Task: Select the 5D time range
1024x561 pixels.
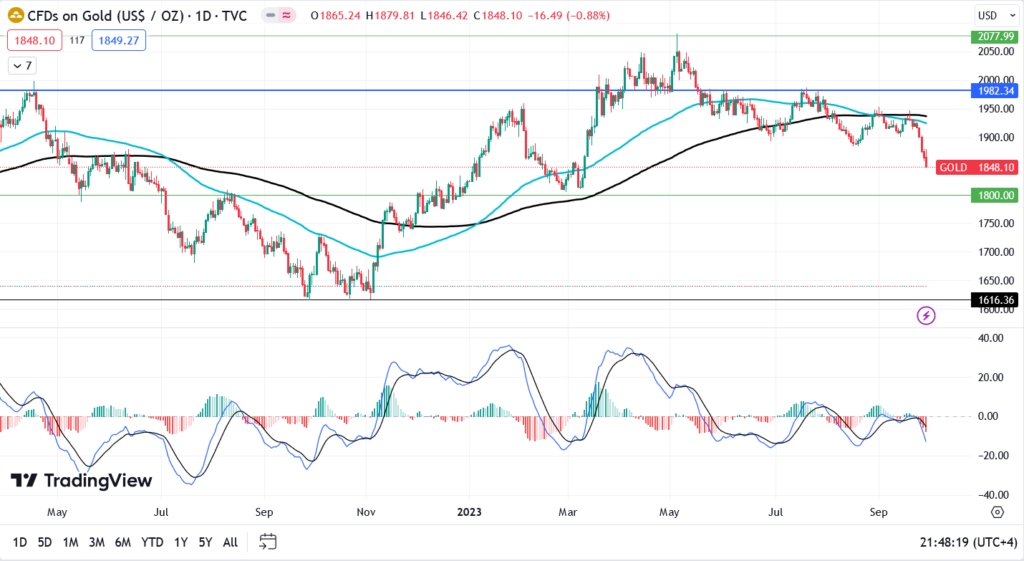Action: (44, 542)
